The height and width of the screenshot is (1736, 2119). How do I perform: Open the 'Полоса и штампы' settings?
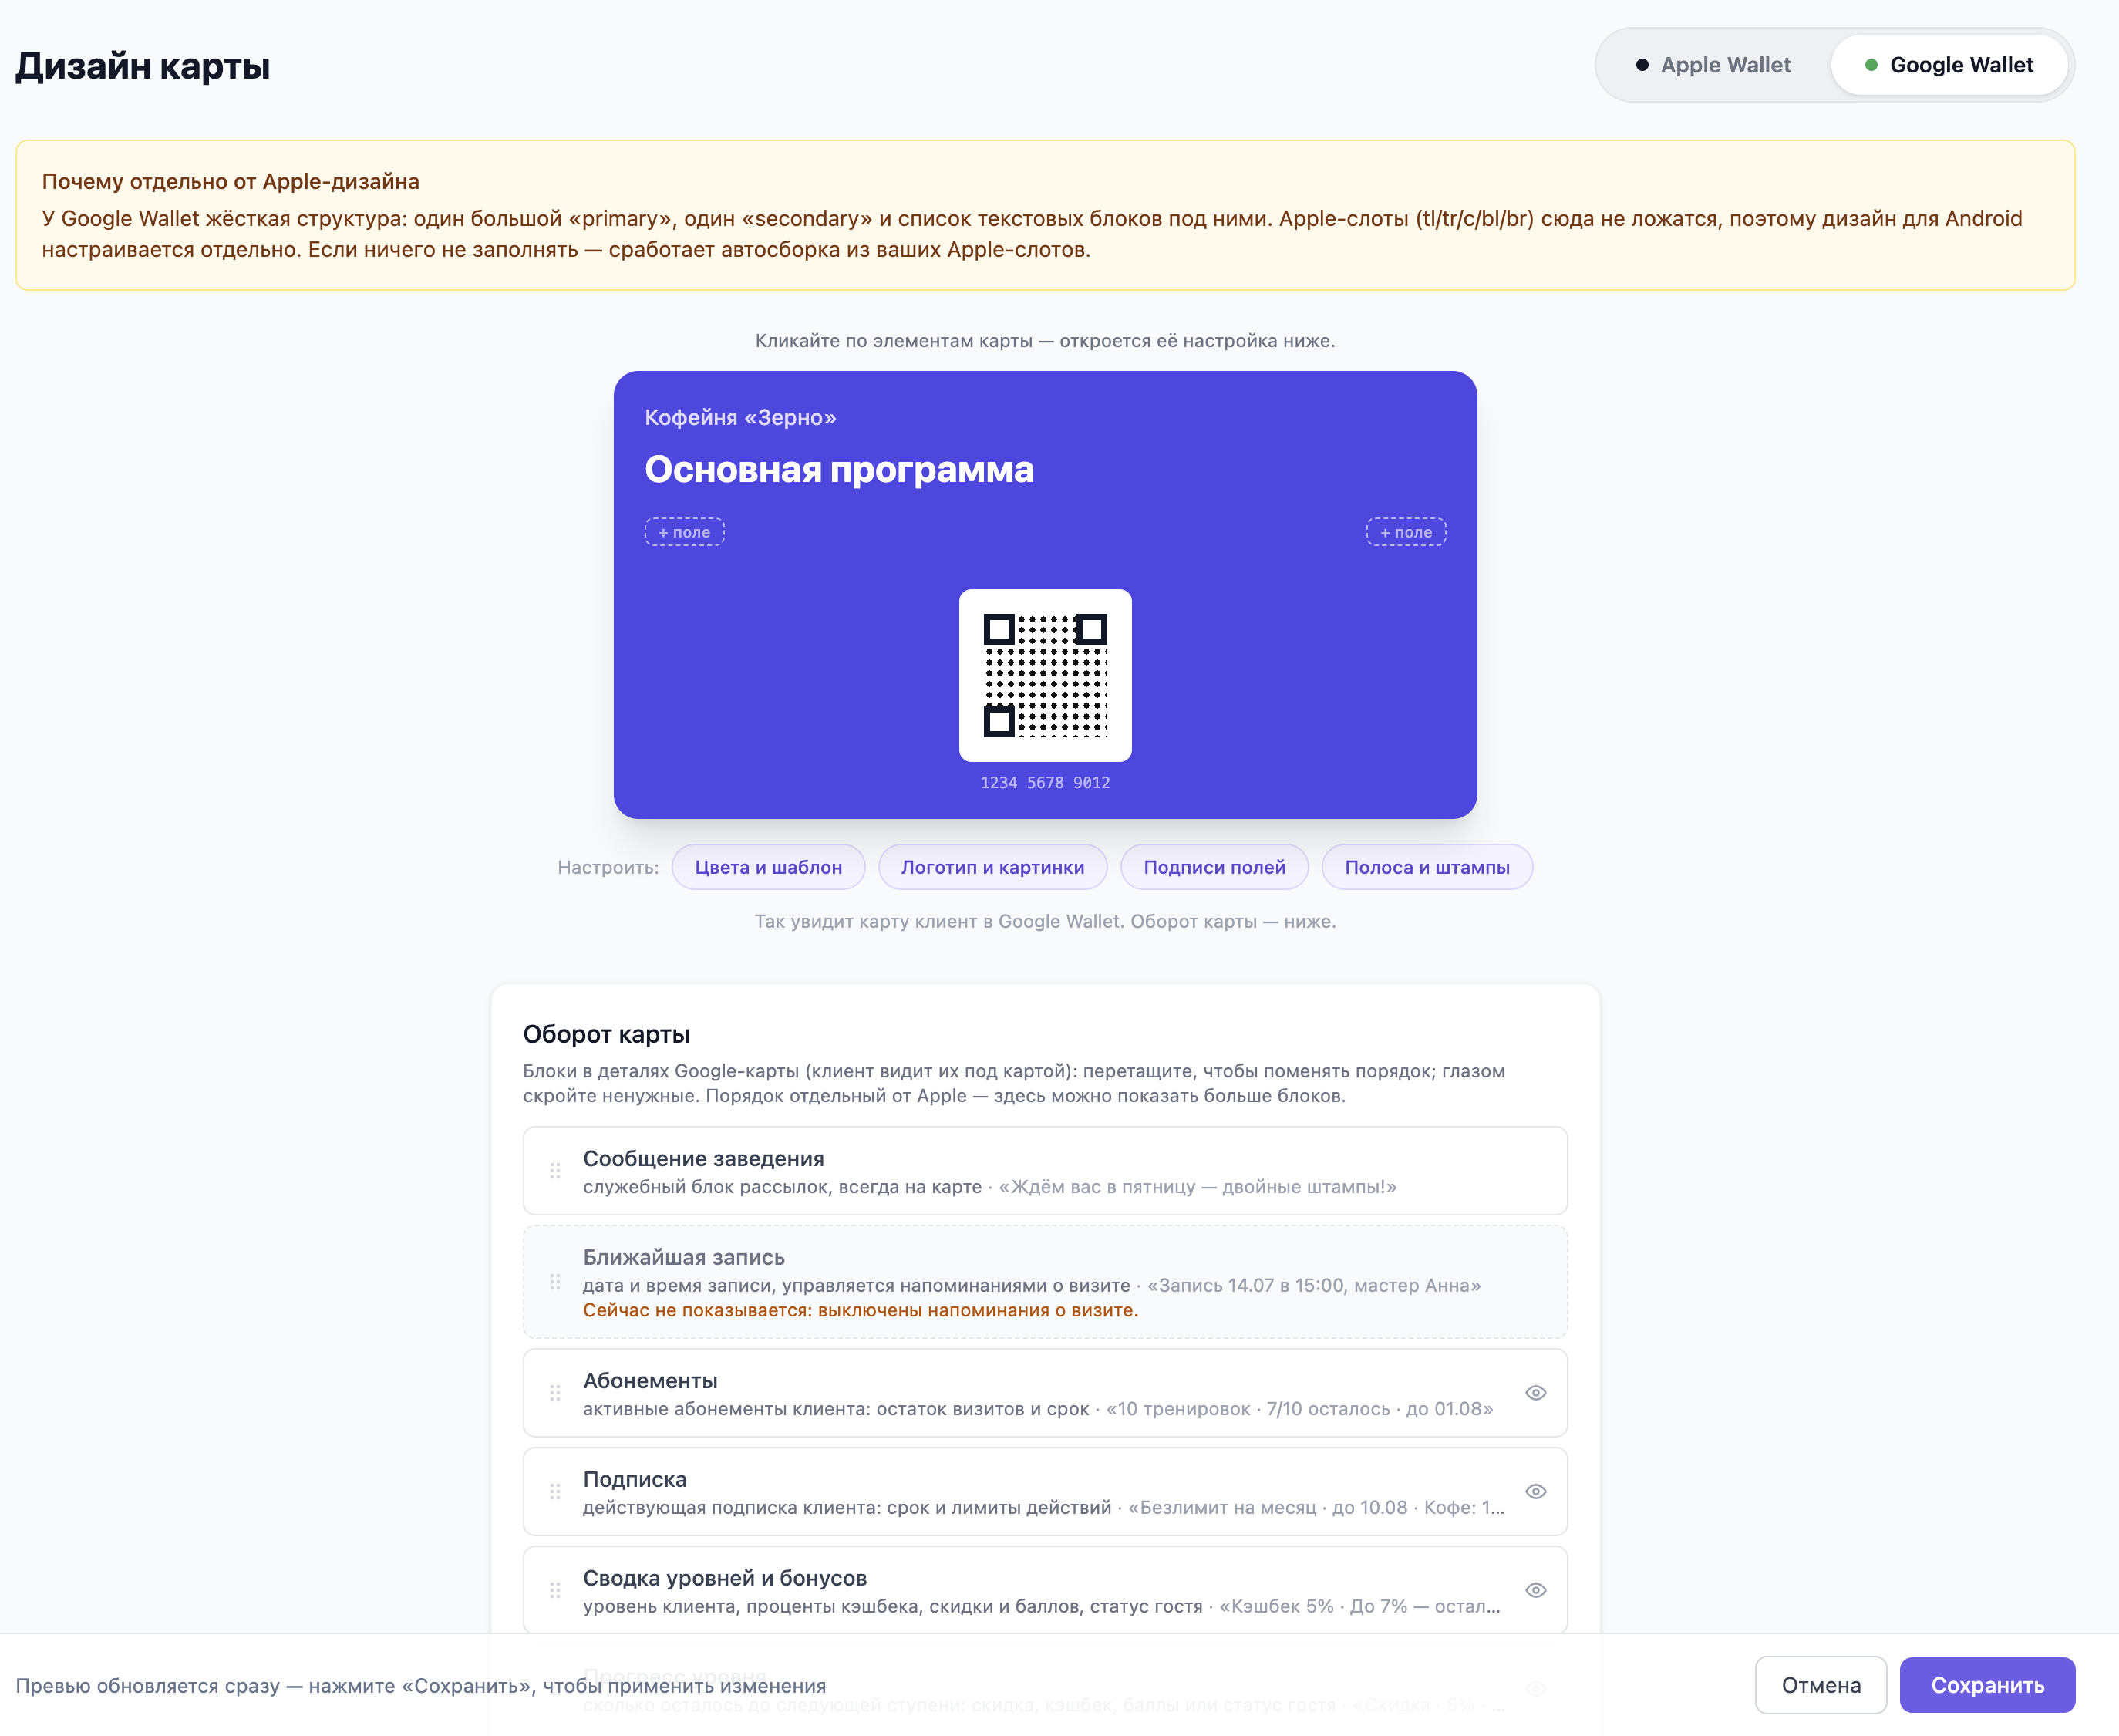[x=1427, y=867]
